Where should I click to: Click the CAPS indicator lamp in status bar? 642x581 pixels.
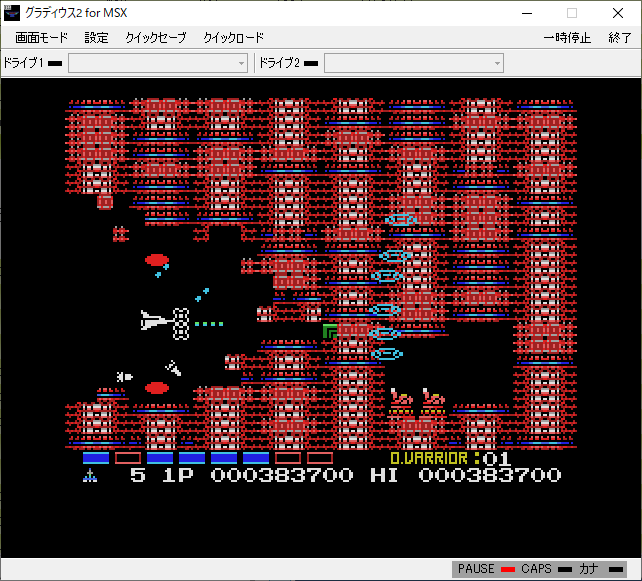565,569
